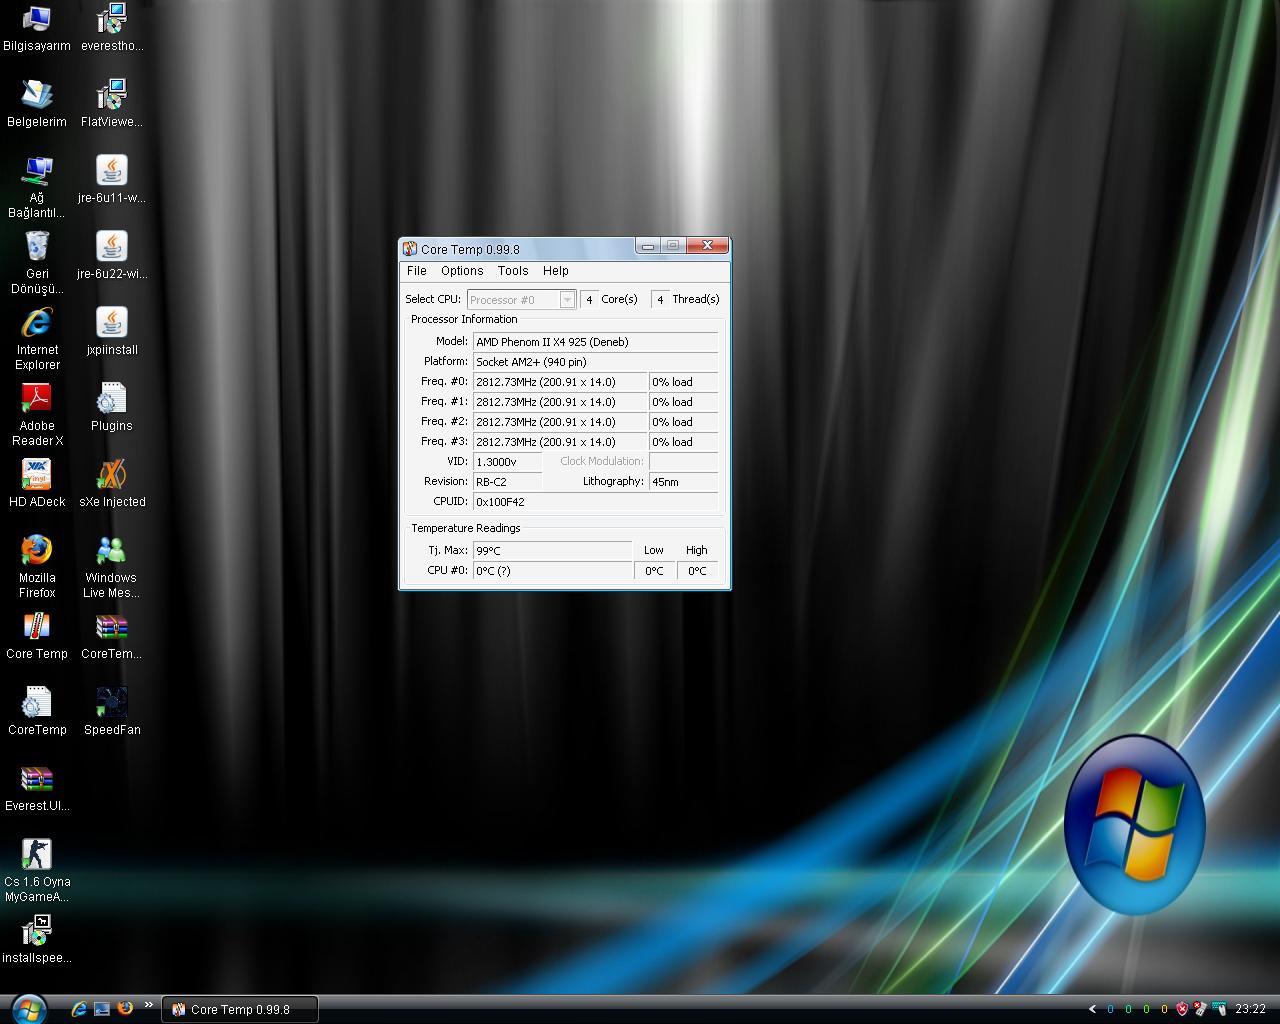Screen dimensions: 1280x1024
Task: Click the Model field AMD Phenom II X4 925
Action: 596,342
